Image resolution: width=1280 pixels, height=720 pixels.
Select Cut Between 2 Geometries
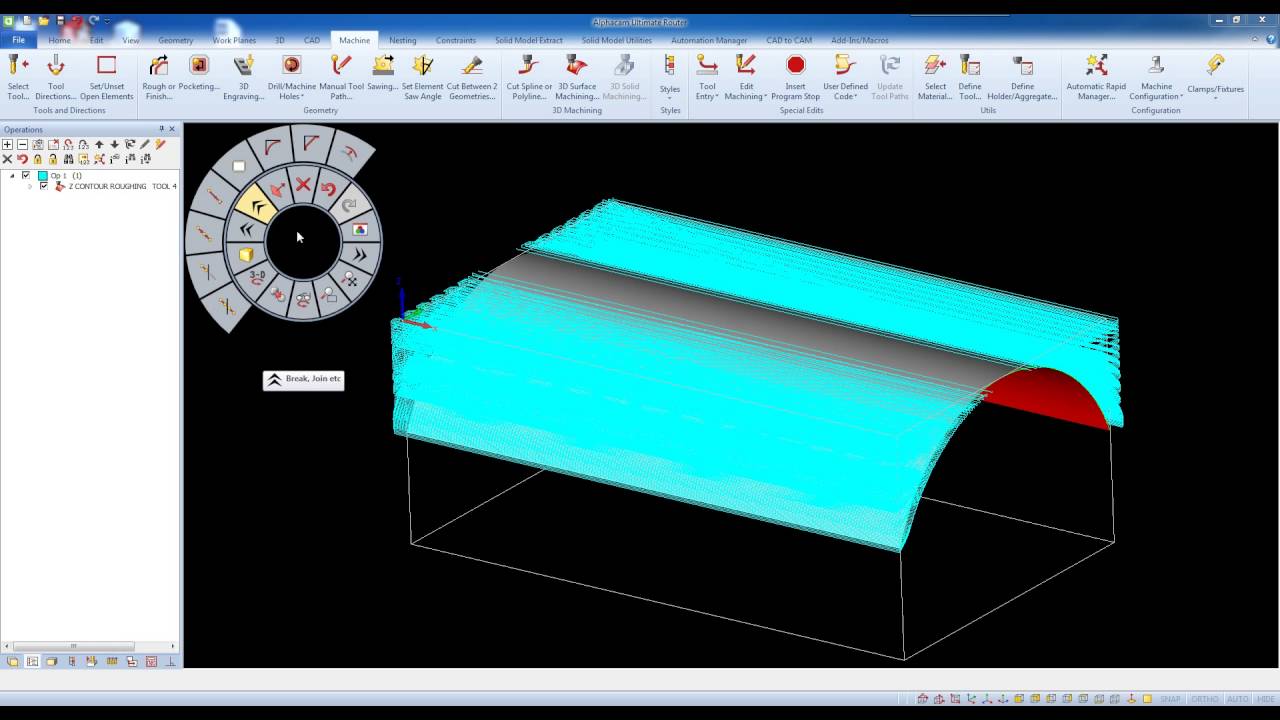pos(472,78)
